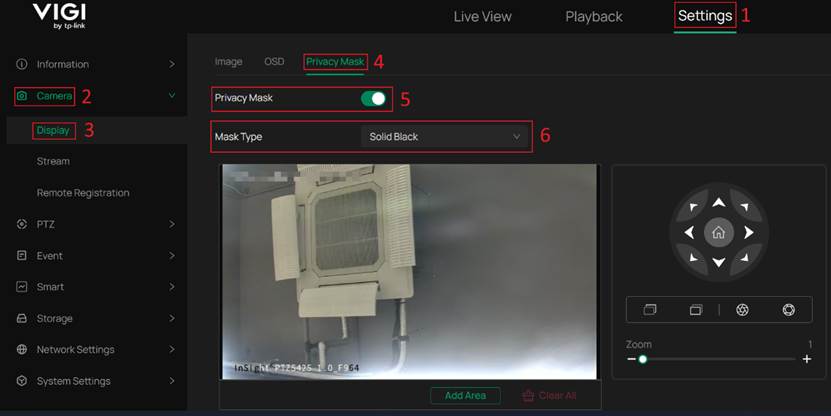Click the Add Area button

[465, 395]
